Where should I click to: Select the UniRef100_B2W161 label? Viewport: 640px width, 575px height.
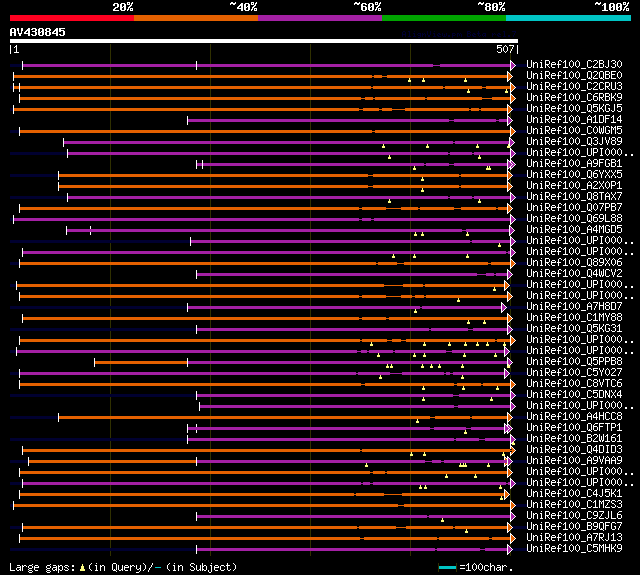pos(574,439)
